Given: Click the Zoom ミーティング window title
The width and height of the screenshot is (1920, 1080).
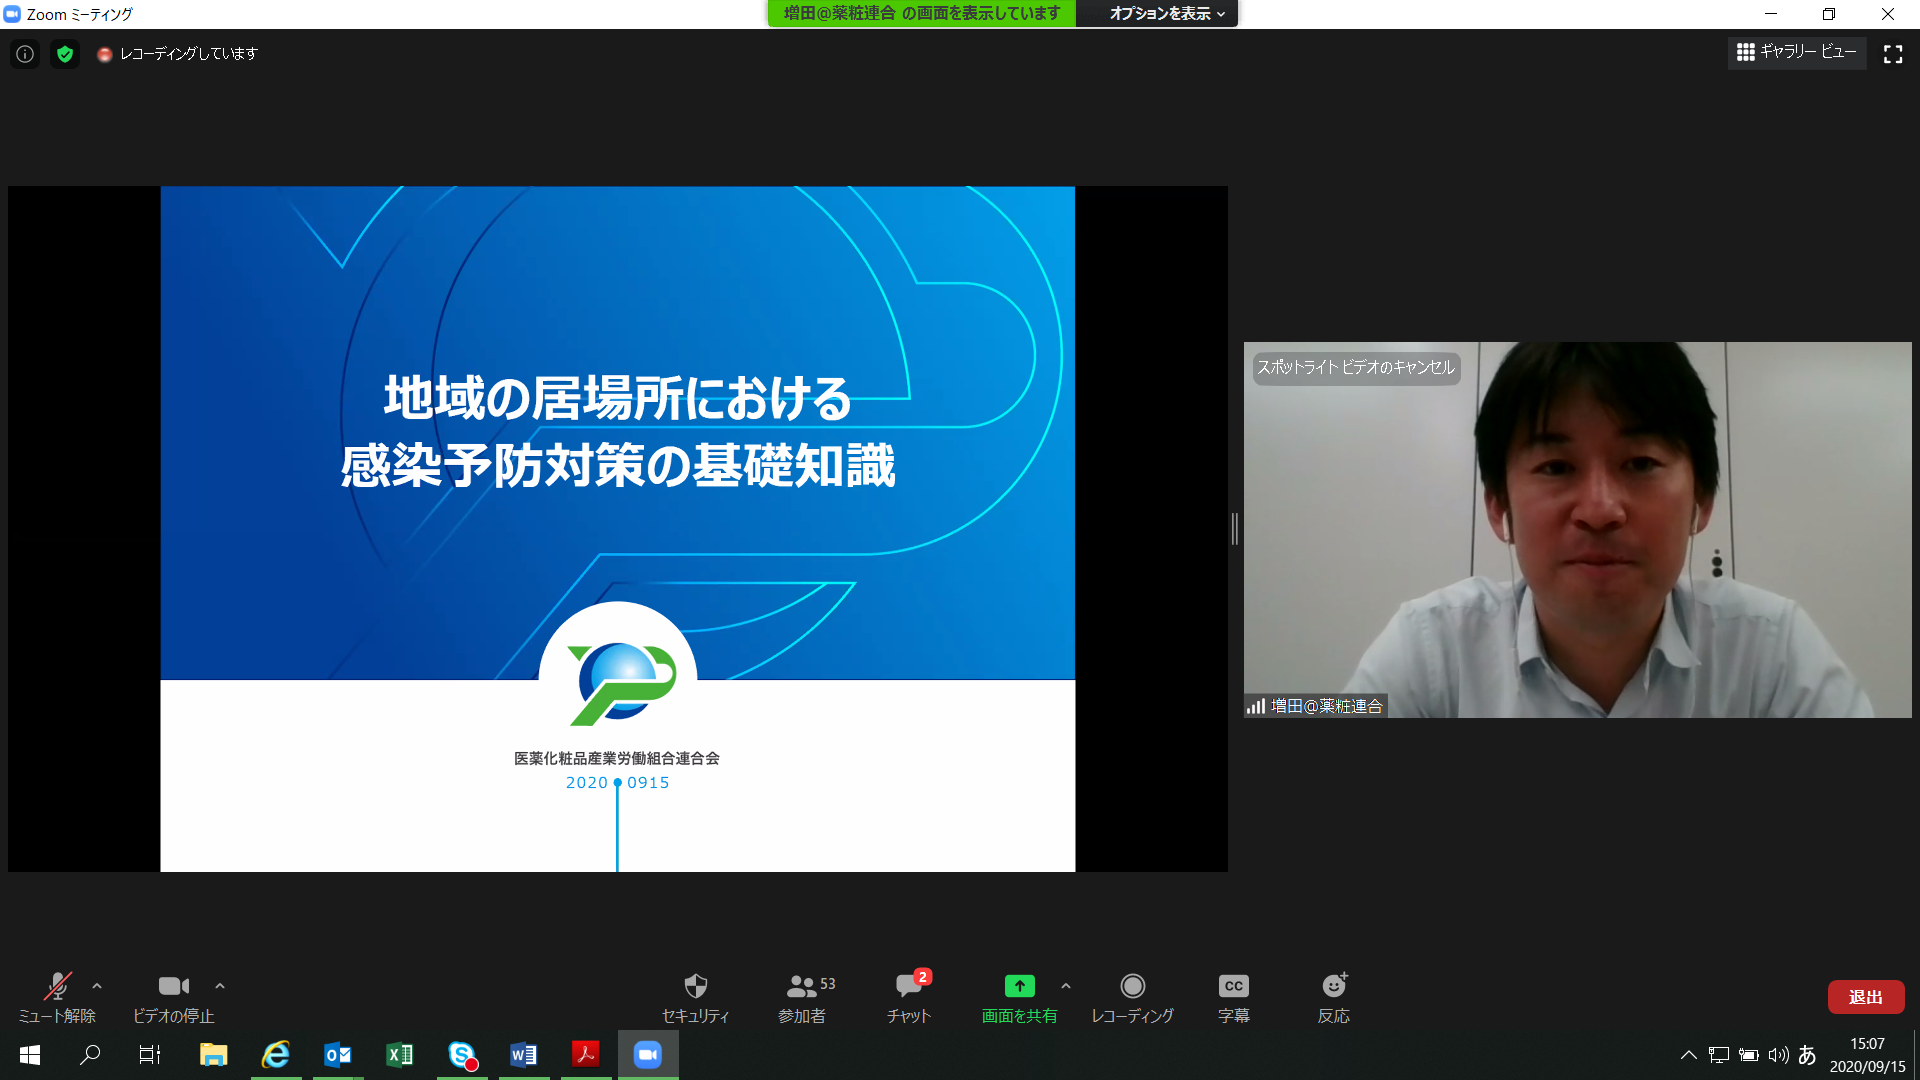Looking at the screenshot, I should coord(80,14).
